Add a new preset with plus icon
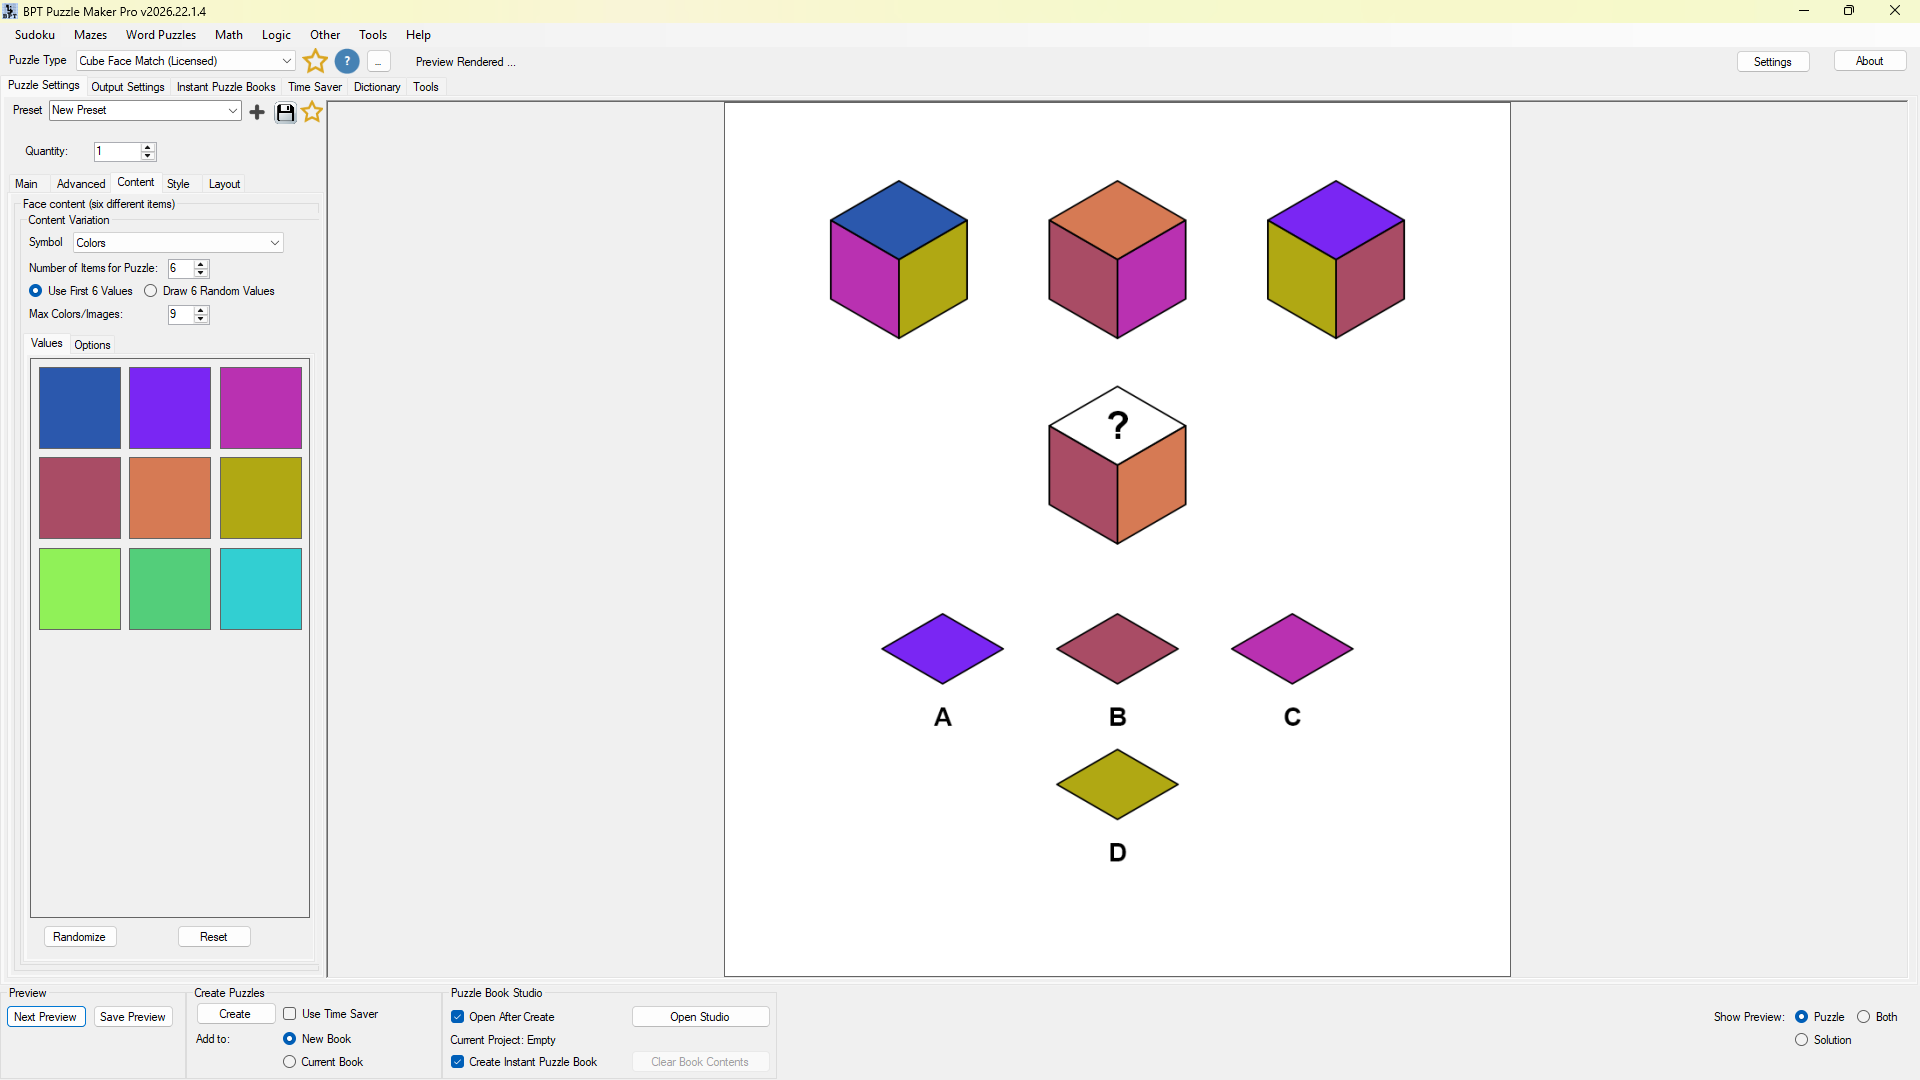 tap(257, 112)
